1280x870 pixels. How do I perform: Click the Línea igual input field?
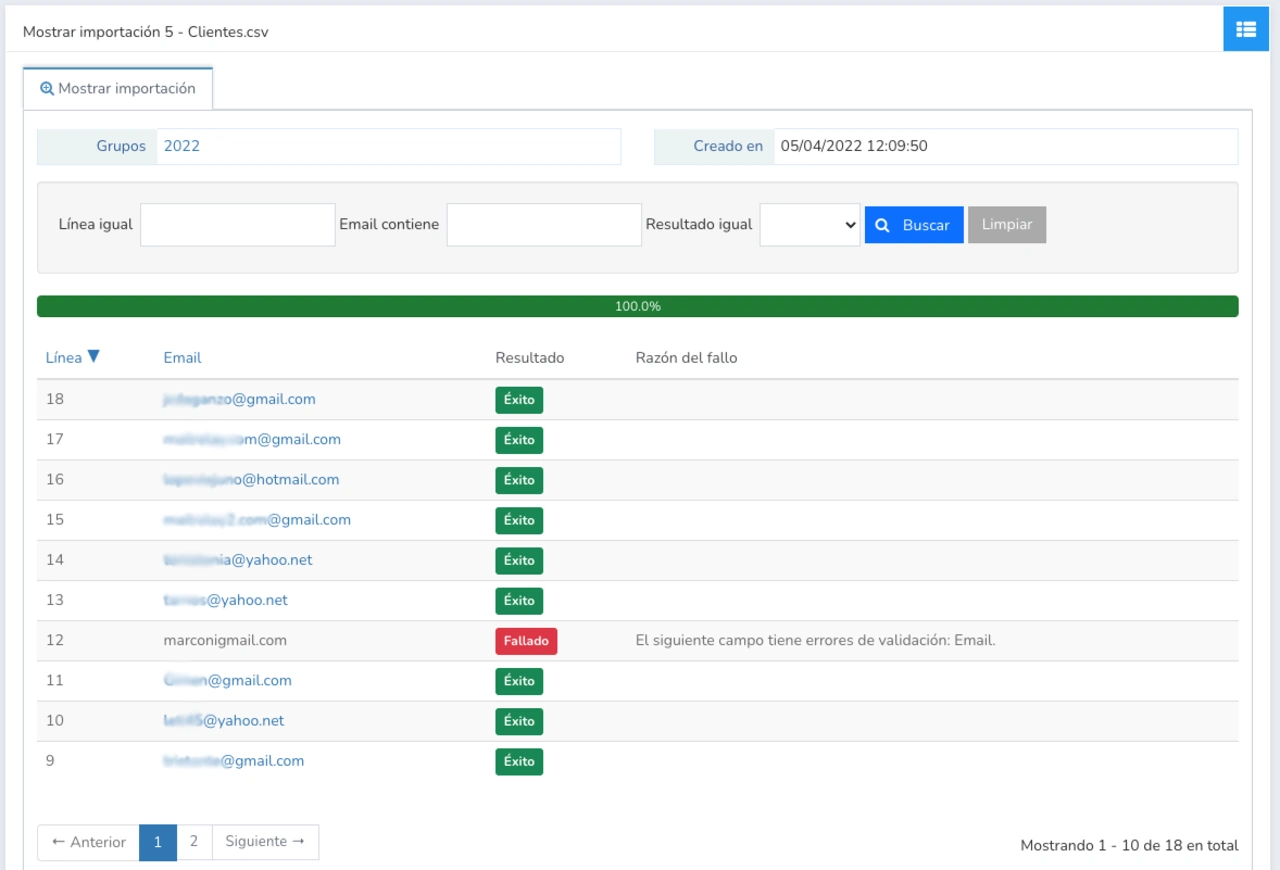[238, 225]
